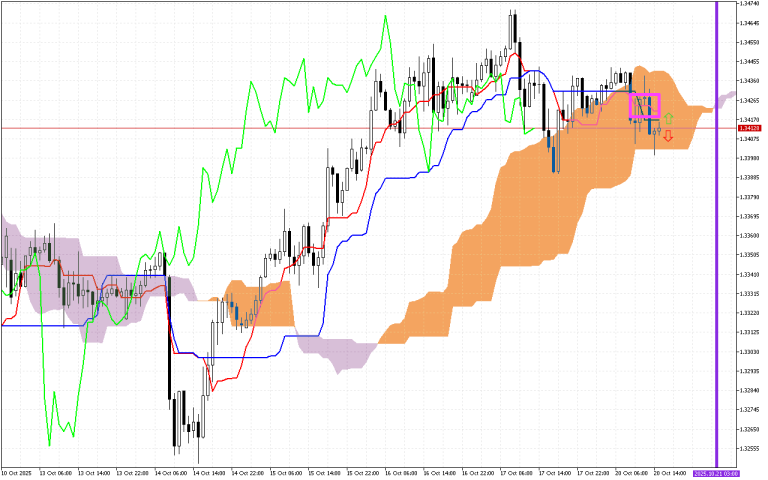768x480 pixels.
Task: Select the red horizontal bid price line
Action: (368, 128)
